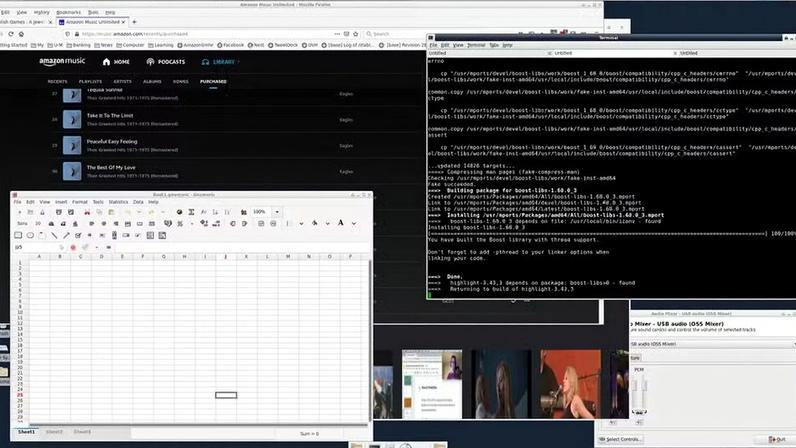Open the zoom percentage dropdown in Gnumeric

277,212
